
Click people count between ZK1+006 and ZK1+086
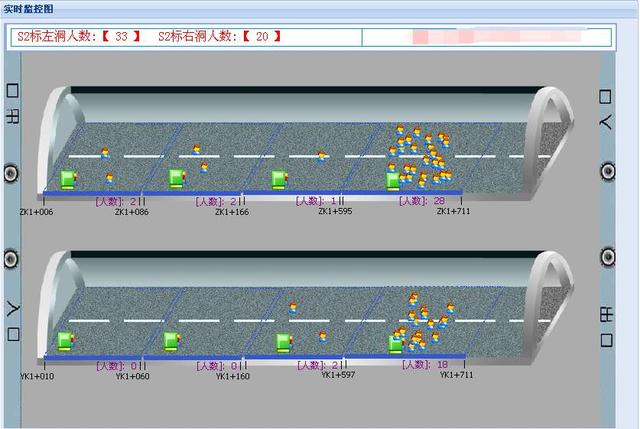click(116, 201)
